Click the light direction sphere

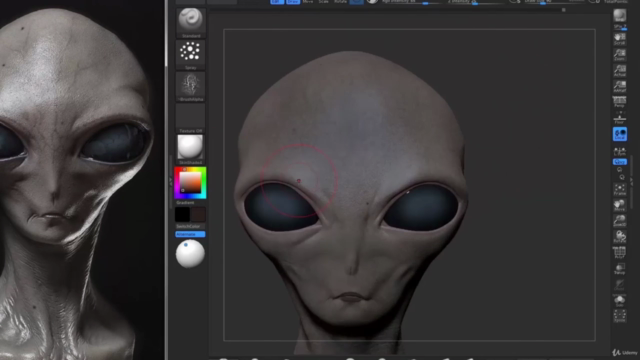[190, 254]
